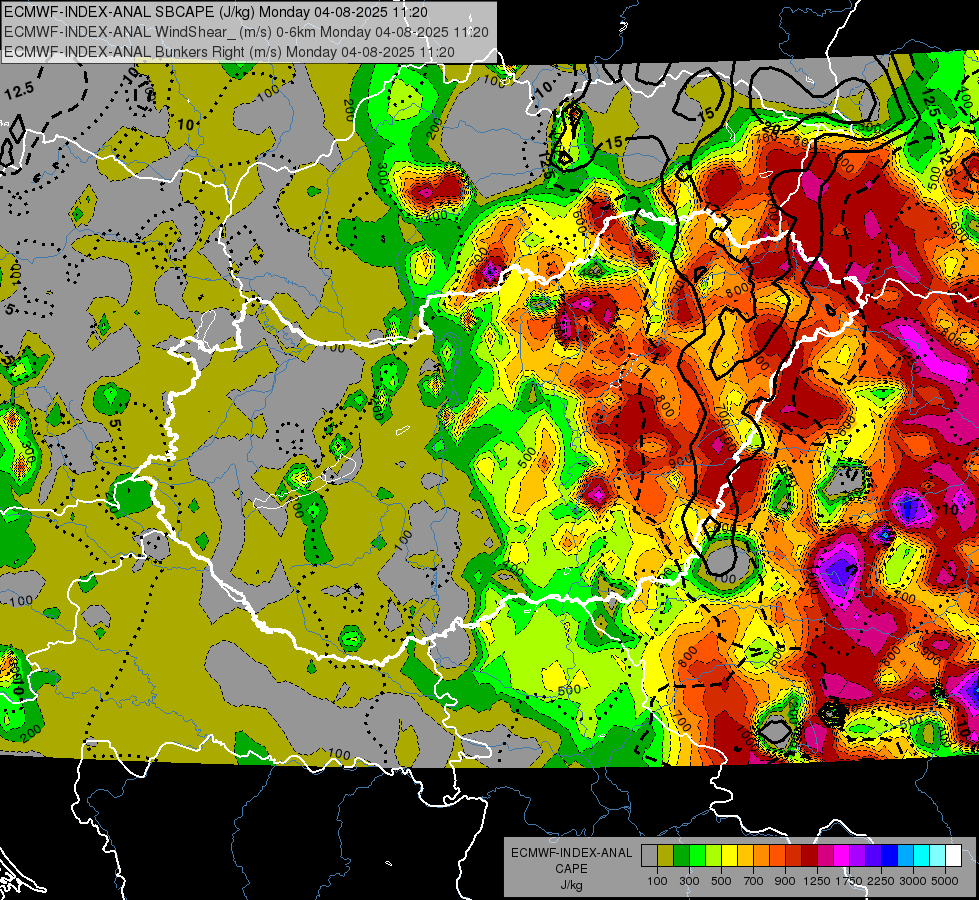979x900 pixels.
Task: Click the ECMWF-INDEX-ANAL legend title
Action: tap(571, 853)
